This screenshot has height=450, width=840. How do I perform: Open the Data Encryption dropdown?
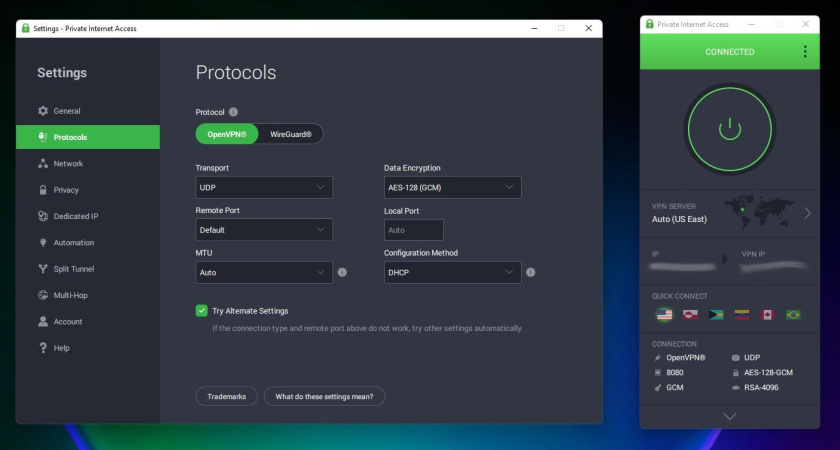tap(452, 187)
